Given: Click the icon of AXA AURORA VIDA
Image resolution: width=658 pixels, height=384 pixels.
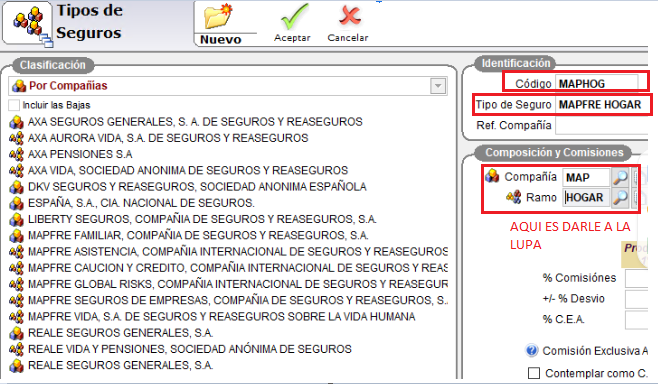Looking at the screenshot, I should [x=16, y=138].
